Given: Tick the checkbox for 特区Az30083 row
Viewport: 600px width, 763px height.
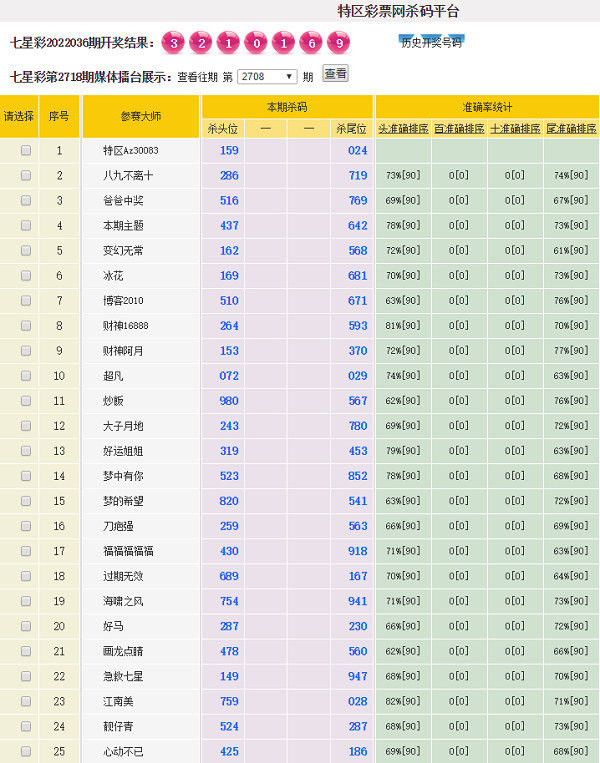Looking at the screenshot, I should pos(26,150).
